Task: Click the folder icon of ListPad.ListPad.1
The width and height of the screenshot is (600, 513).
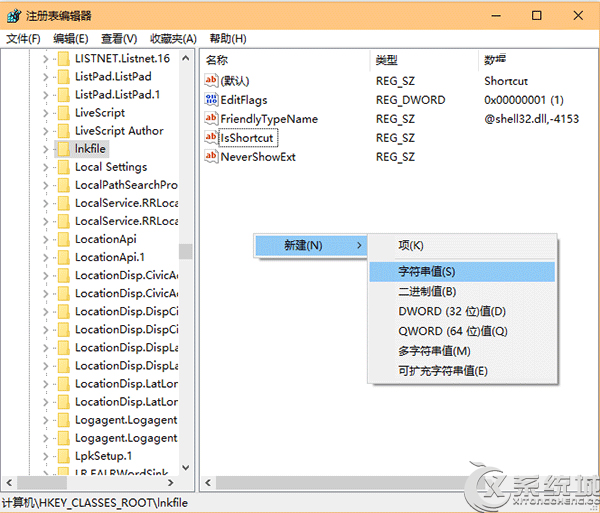Action: click(x=64, y=94)
